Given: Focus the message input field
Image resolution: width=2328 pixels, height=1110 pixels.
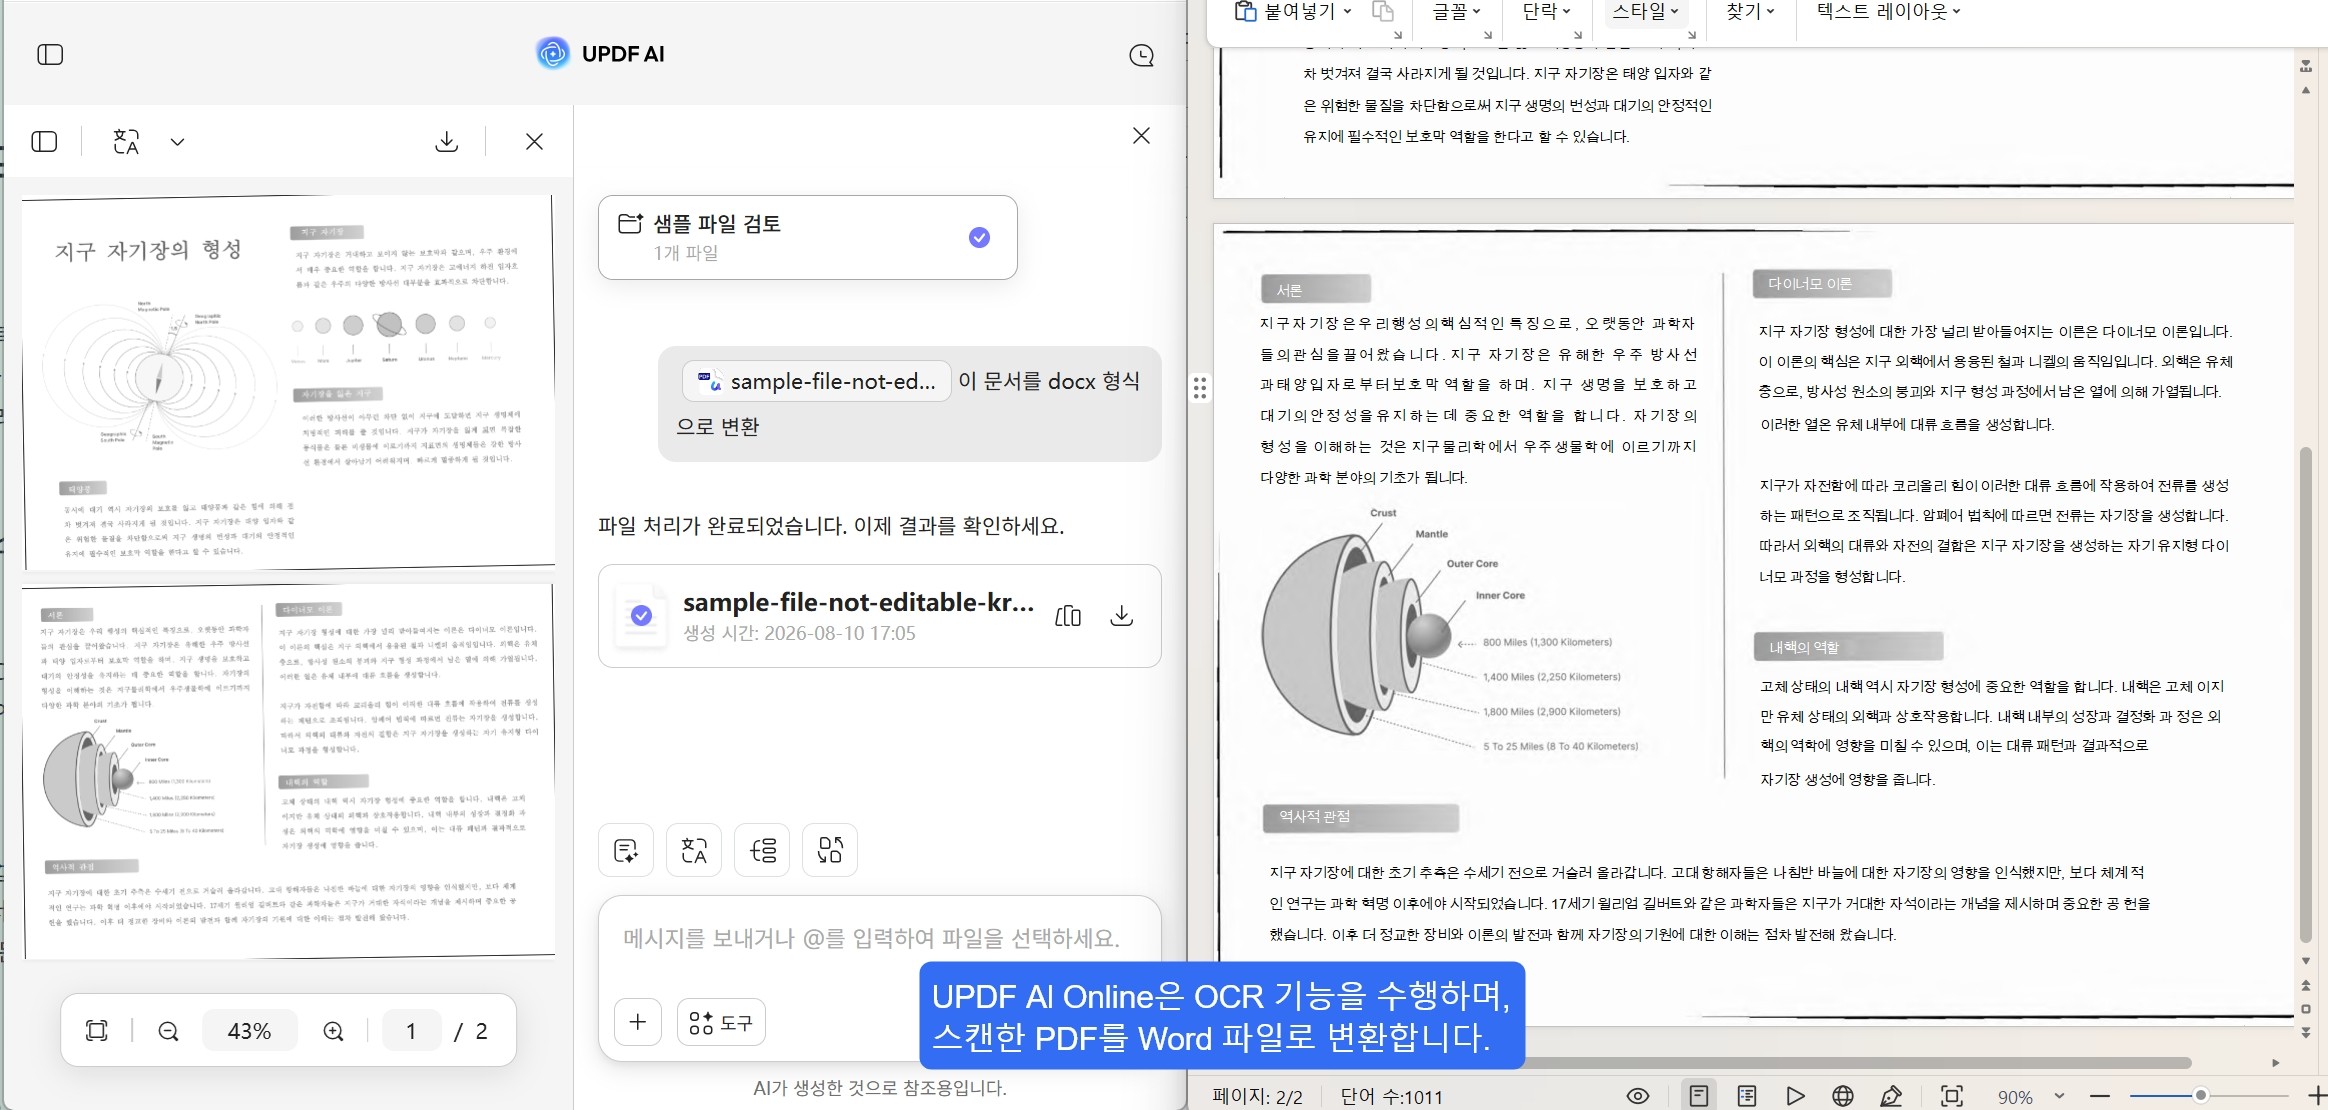Looking at the screenshot, I should click(870, 938).
